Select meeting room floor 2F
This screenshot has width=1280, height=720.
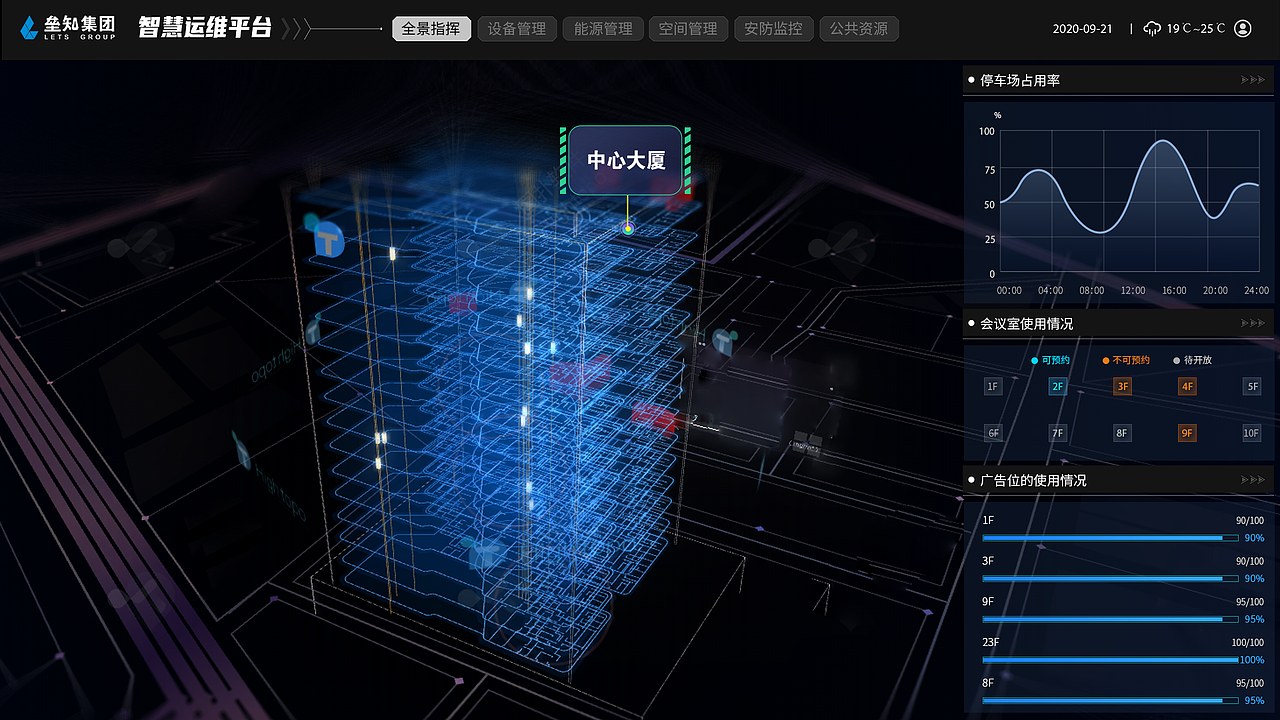(x=1058, y=386)
